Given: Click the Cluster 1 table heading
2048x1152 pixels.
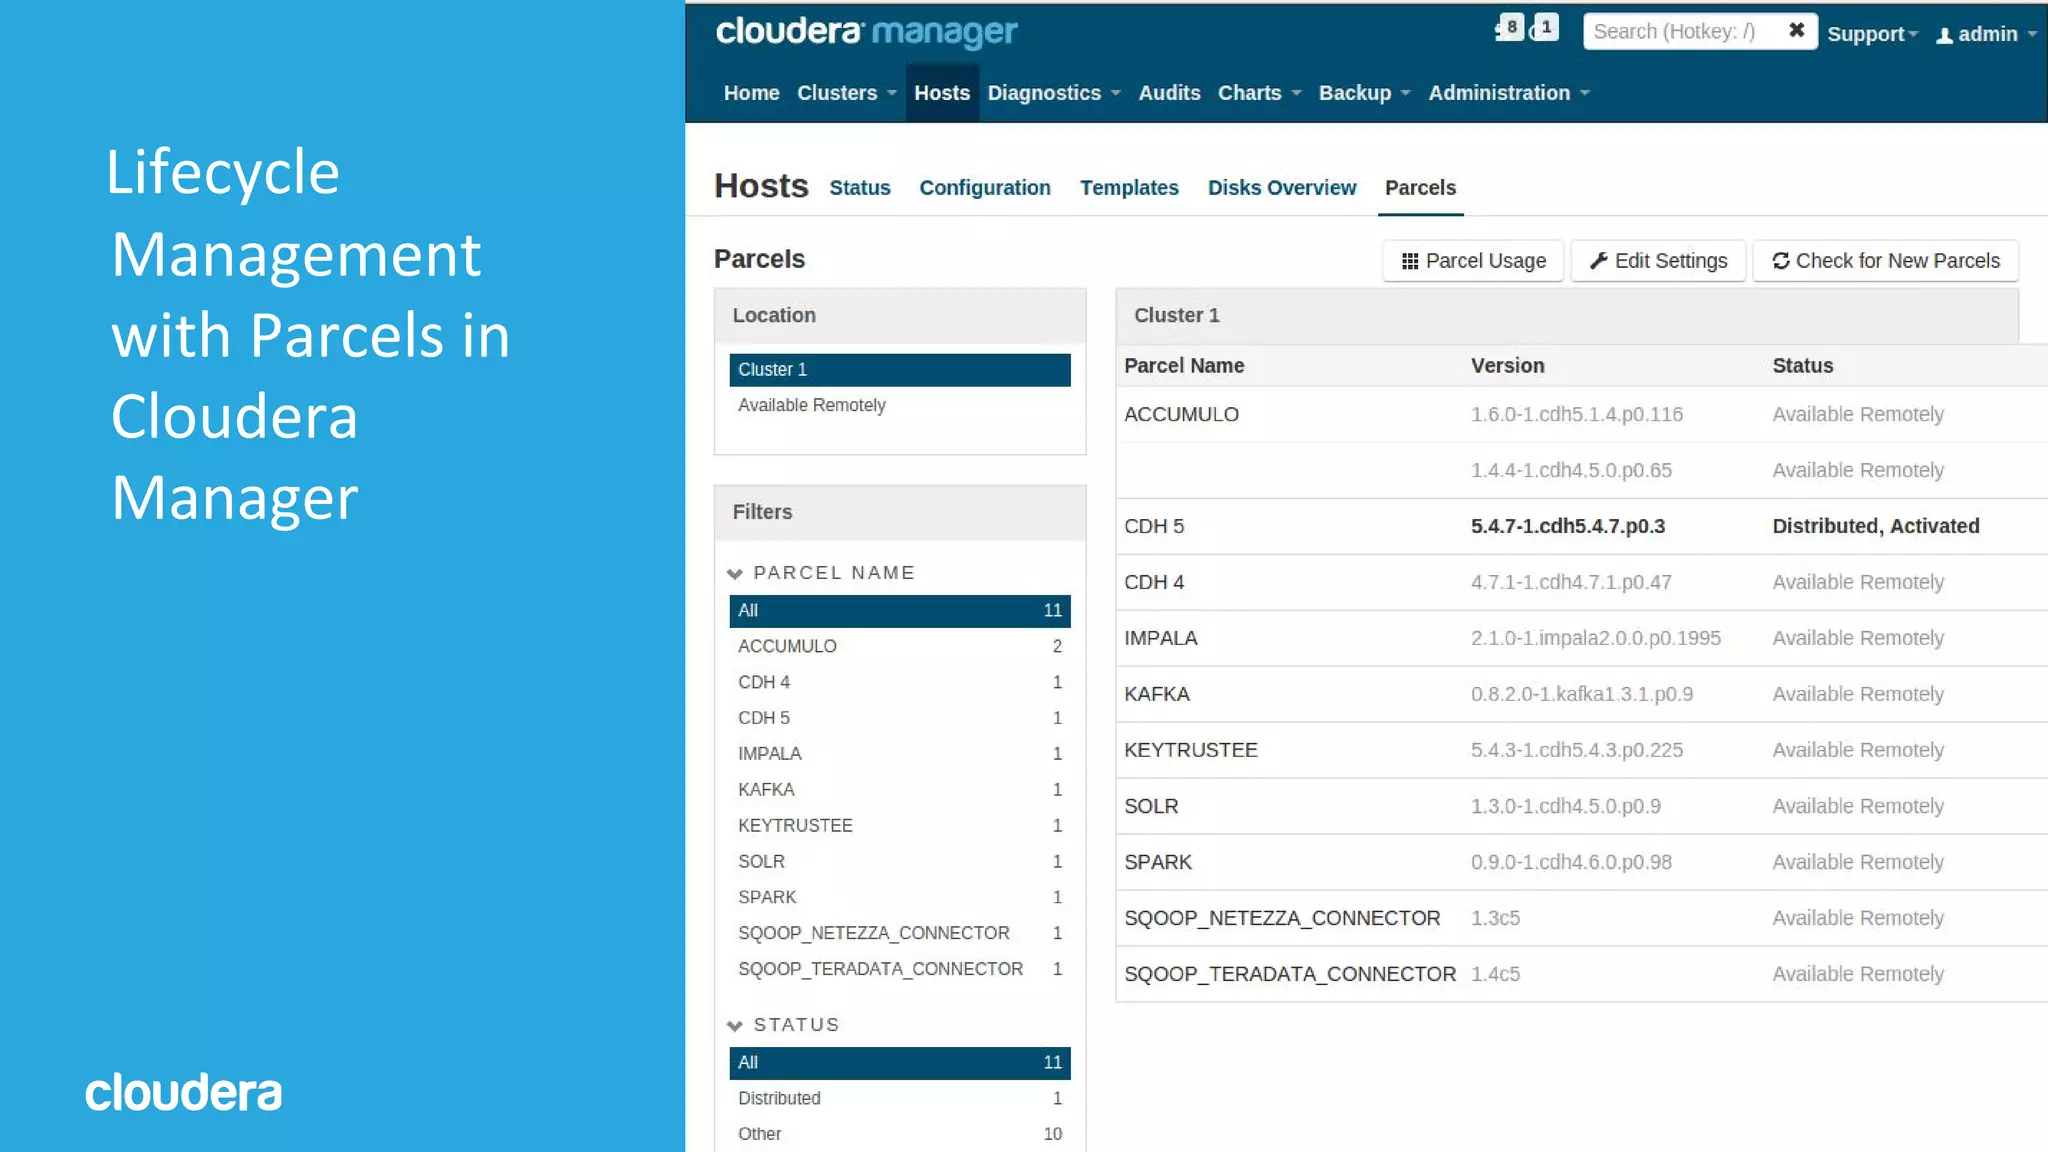Looking at the screenshot, I should pyautogui.click(x=1176, y=316).
